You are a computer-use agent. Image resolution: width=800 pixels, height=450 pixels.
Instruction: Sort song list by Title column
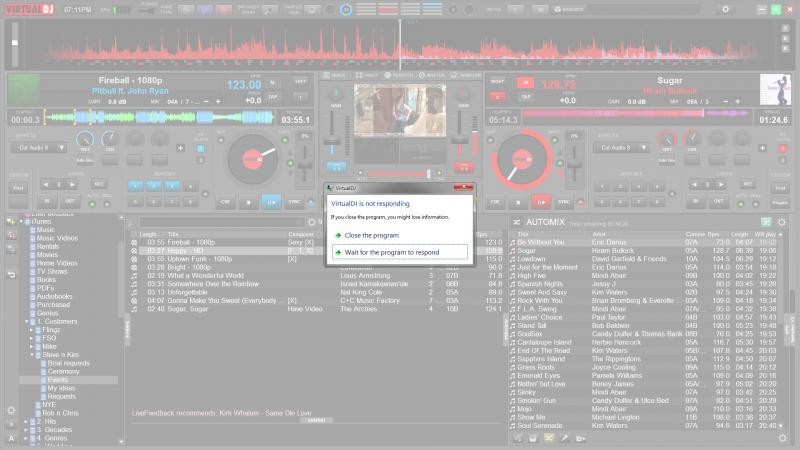pyautogui.click(x=173, y=234)
